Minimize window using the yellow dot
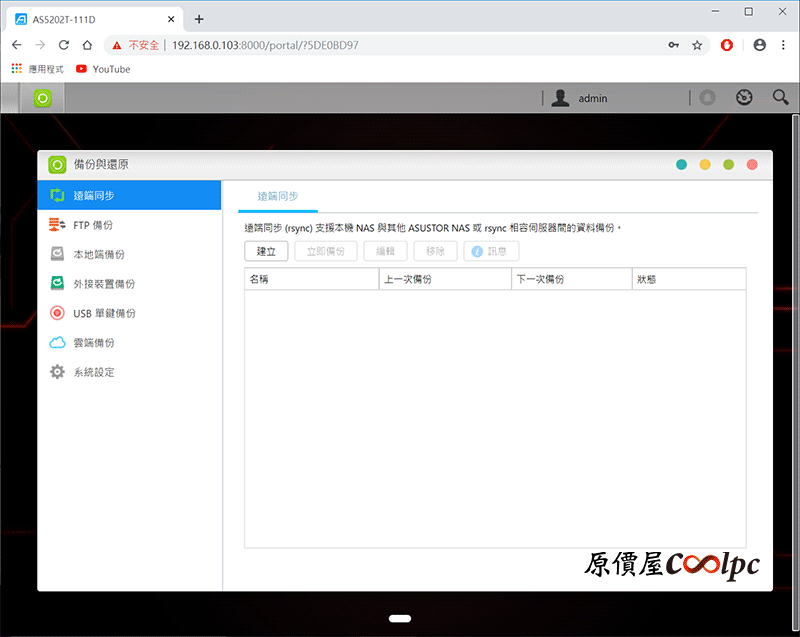The image size is (800, 637). pyautogui.click(x=705, y=164)
